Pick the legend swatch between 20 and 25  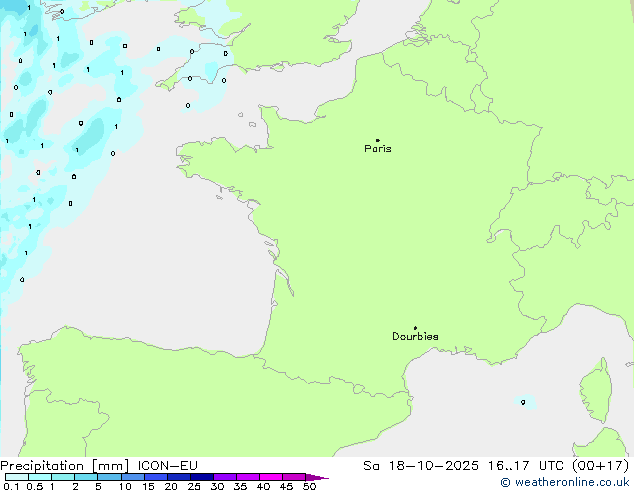click(178, 477)
